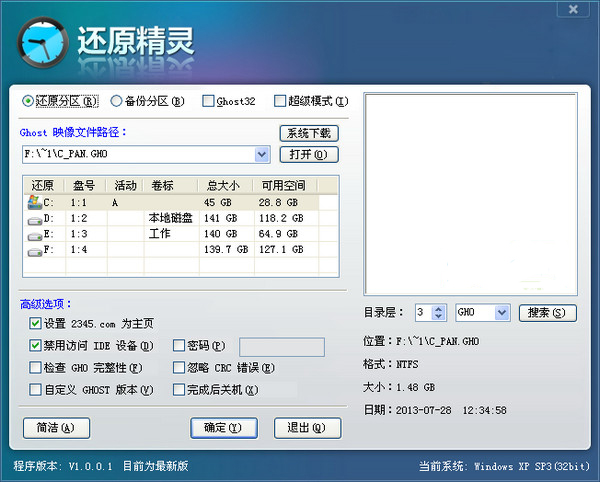Click the active flag A cell
This screenshot has width=600, height=482.
coord(115,203)
